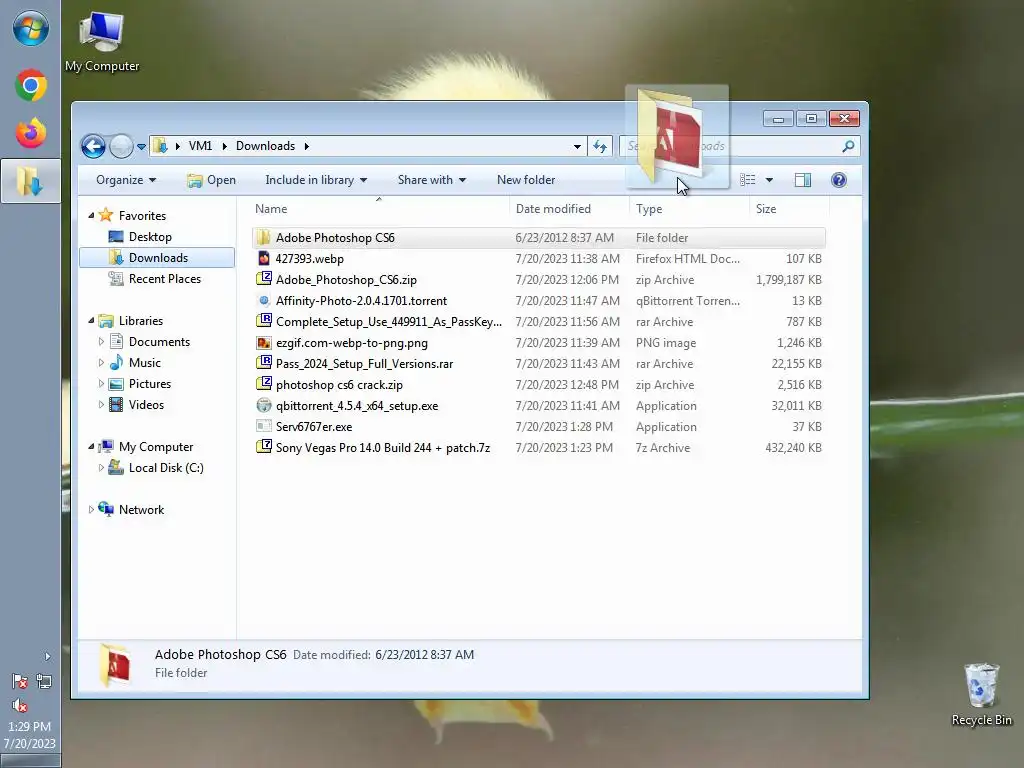
Task: Select Complete_Setup_Use_449911 rar icon
Action: pyautogui.click(x=263, y=321)
